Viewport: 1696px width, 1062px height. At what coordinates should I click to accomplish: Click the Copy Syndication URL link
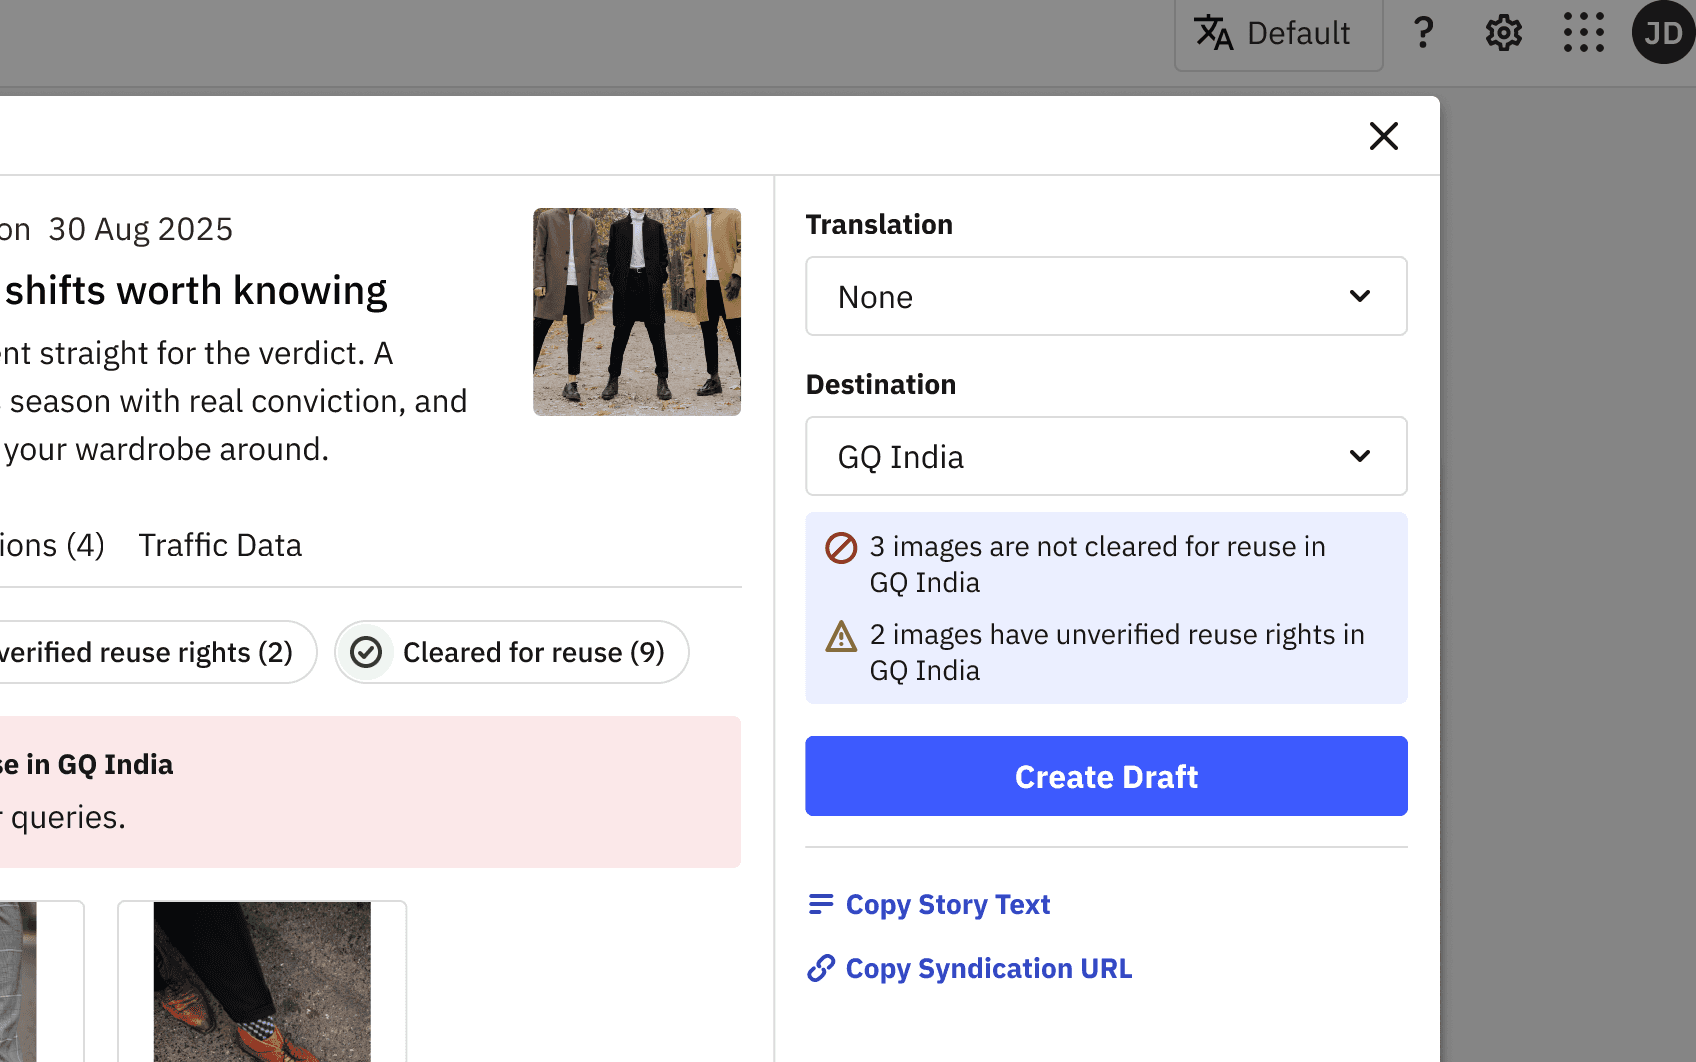coord(970,968)
